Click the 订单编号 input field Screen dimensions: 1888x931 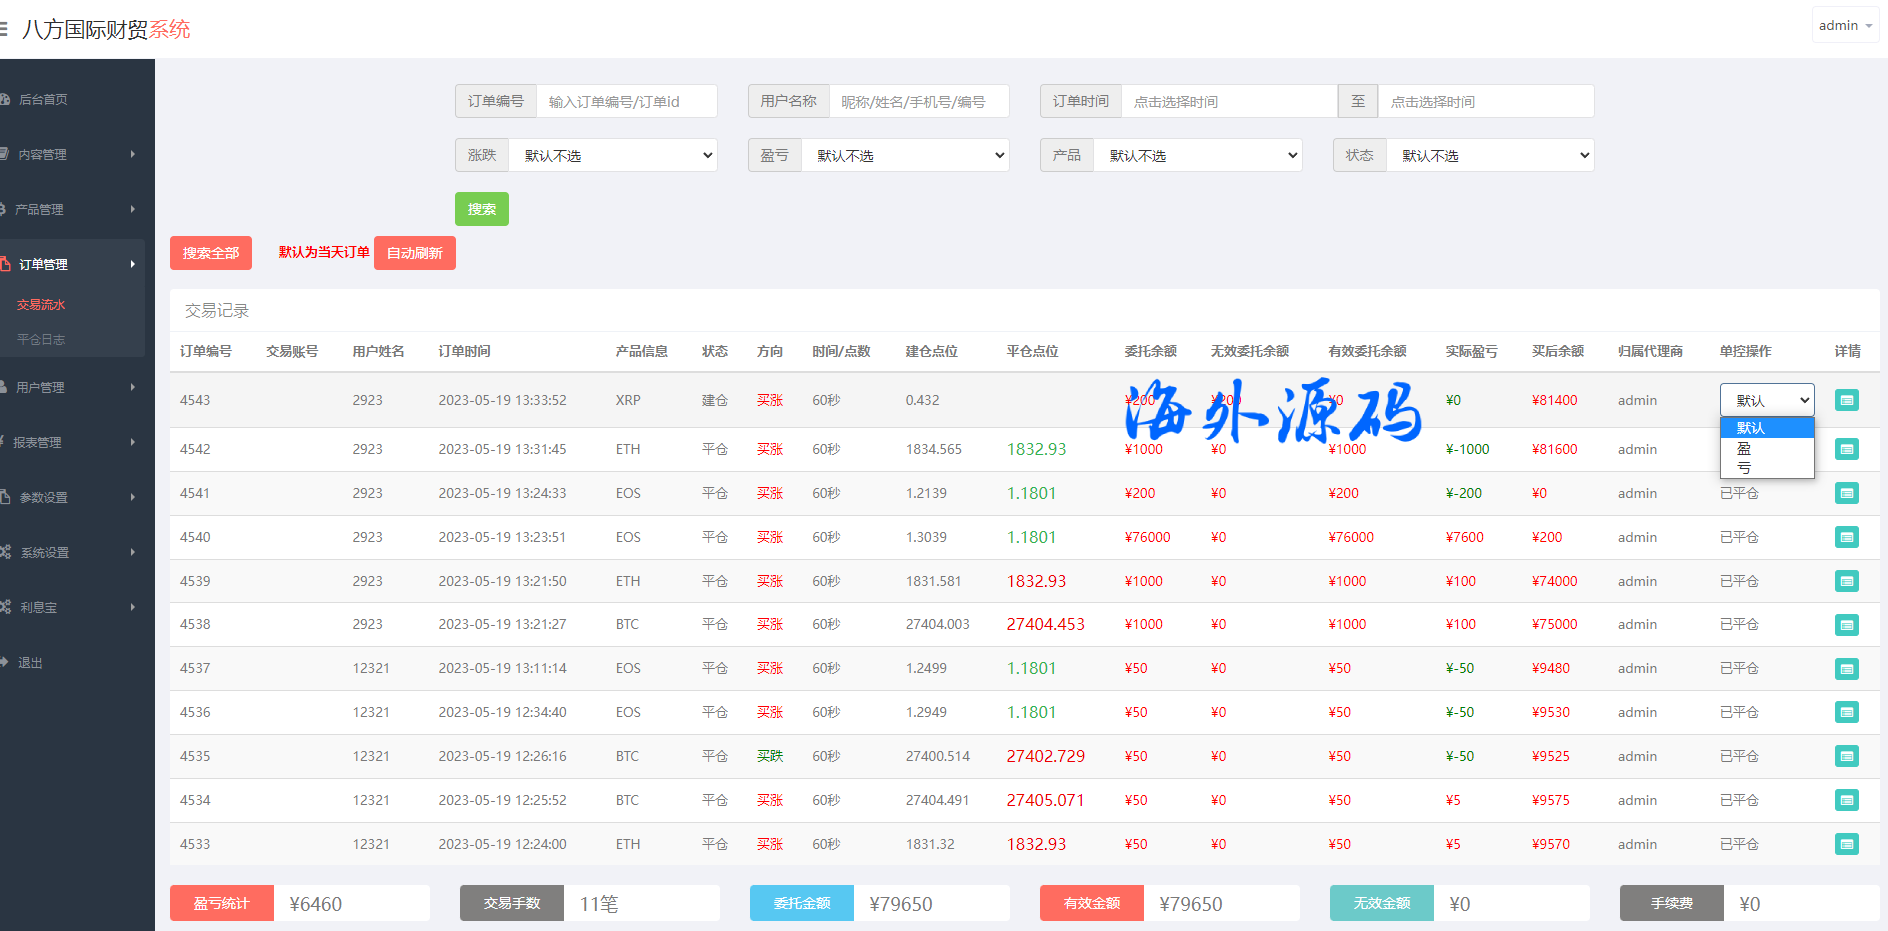[x=626, y=101]
